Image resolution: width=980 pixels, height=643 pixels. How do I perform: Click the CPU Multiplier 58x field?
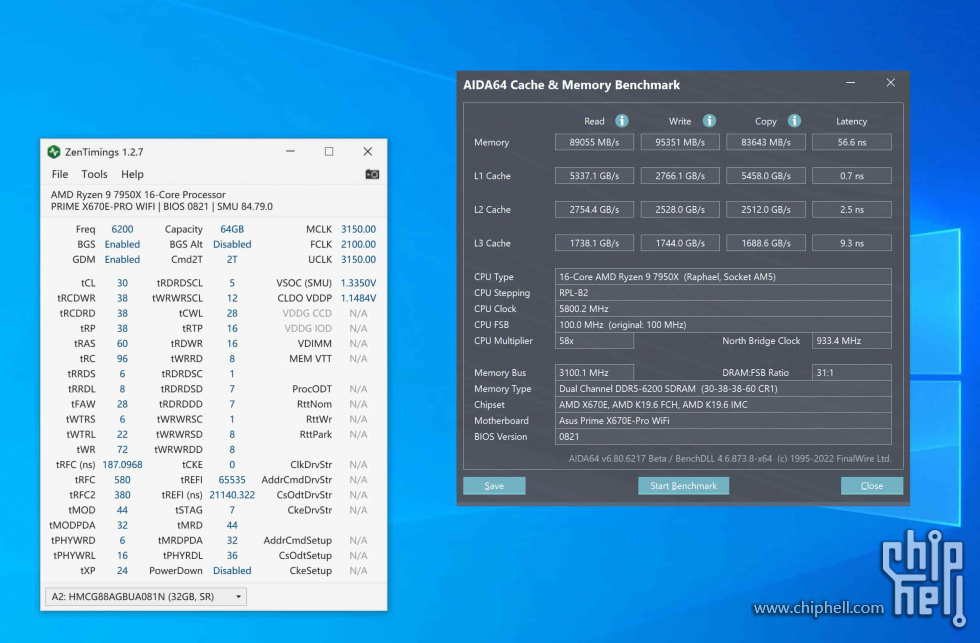594,341
